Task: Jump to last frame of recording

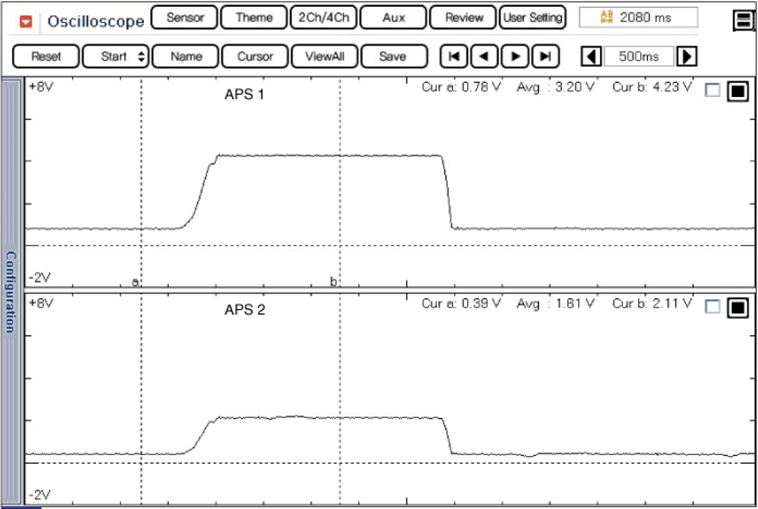Action: (x=544, y=57)
